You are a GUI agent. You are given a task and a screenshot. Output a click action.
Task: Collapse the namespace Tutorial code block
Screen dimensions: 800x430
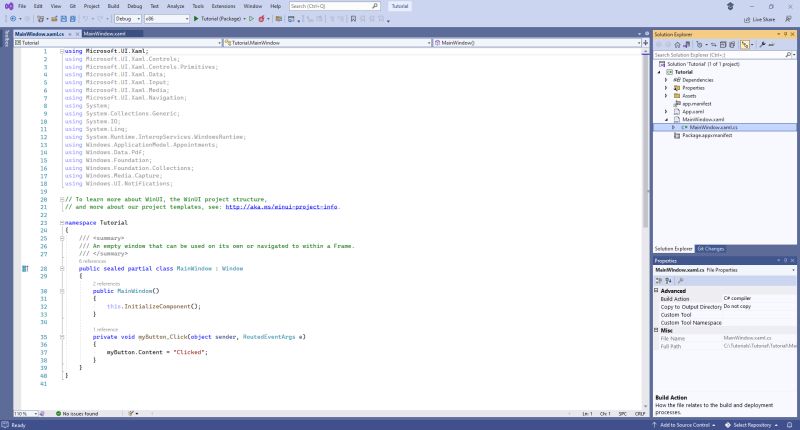click(x=62, y=223)
